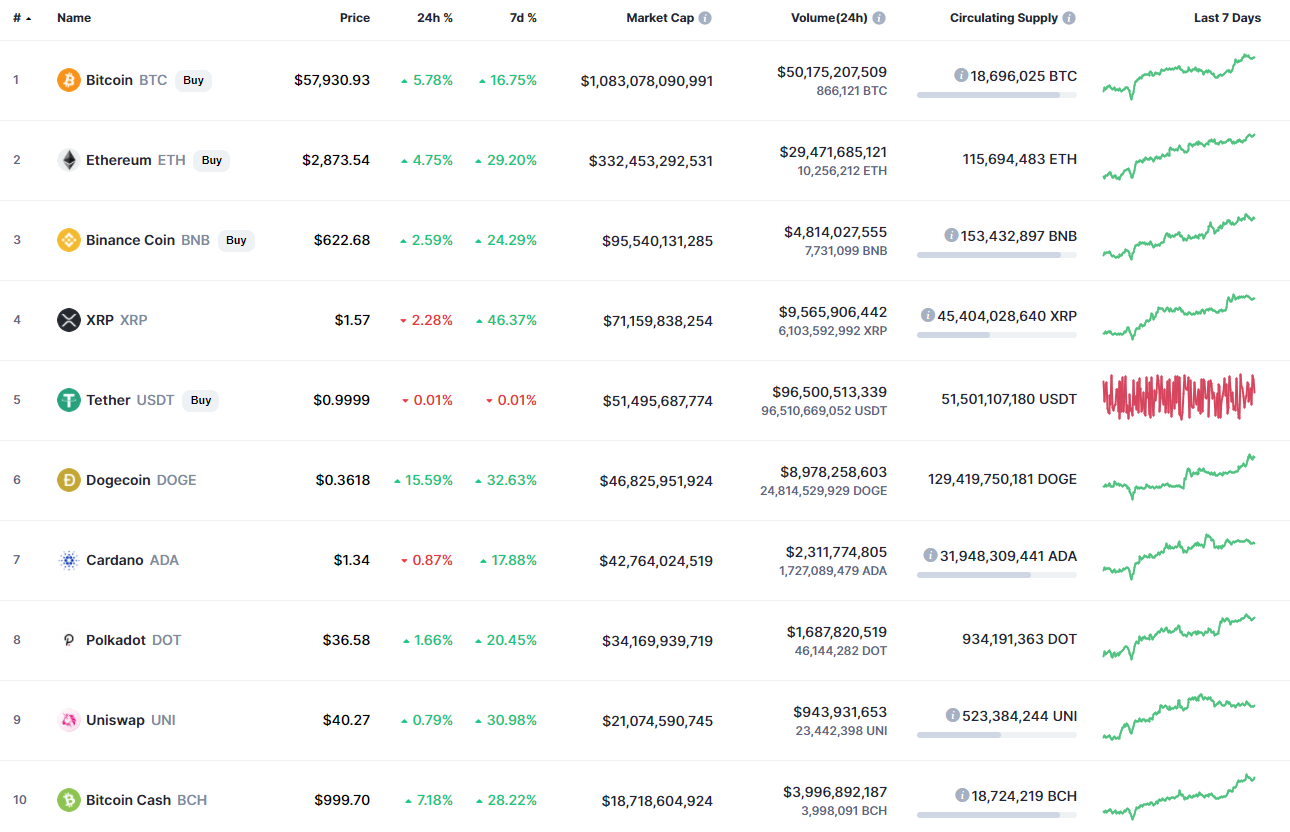Click the Market Cap info icon
The image size is (1290, 832).
[x=705, y=18]
